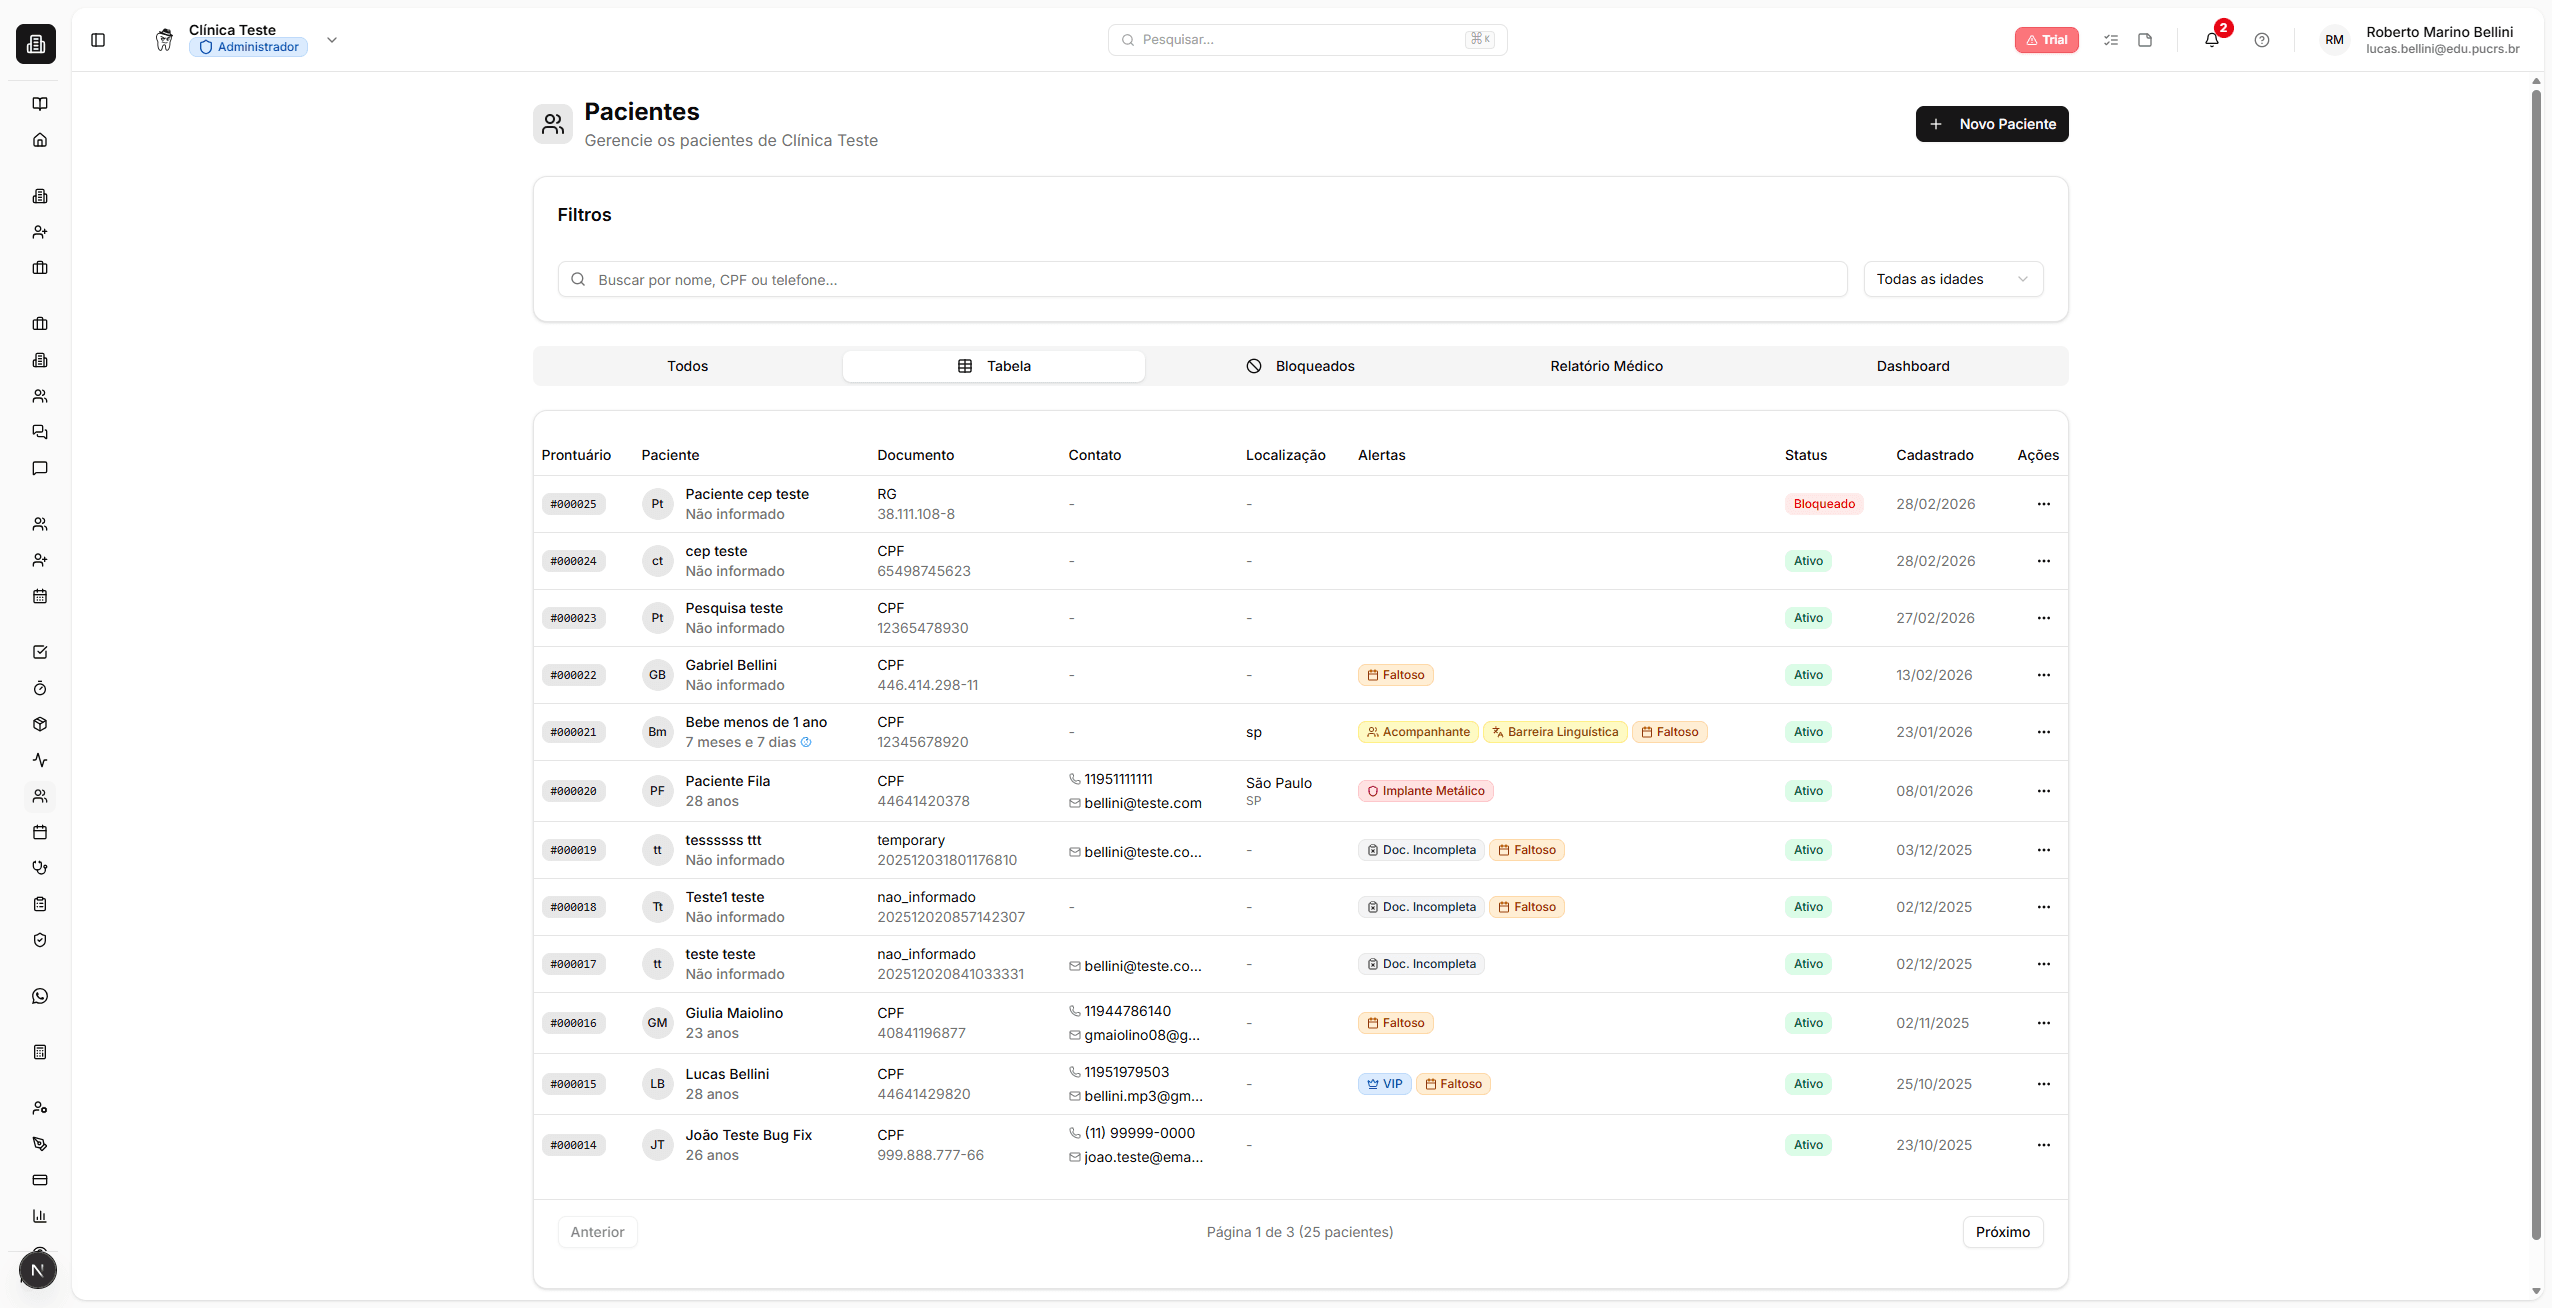Open the Todas as idades dropdown
2552x1308 pixels.
(x=1952, y=279)
